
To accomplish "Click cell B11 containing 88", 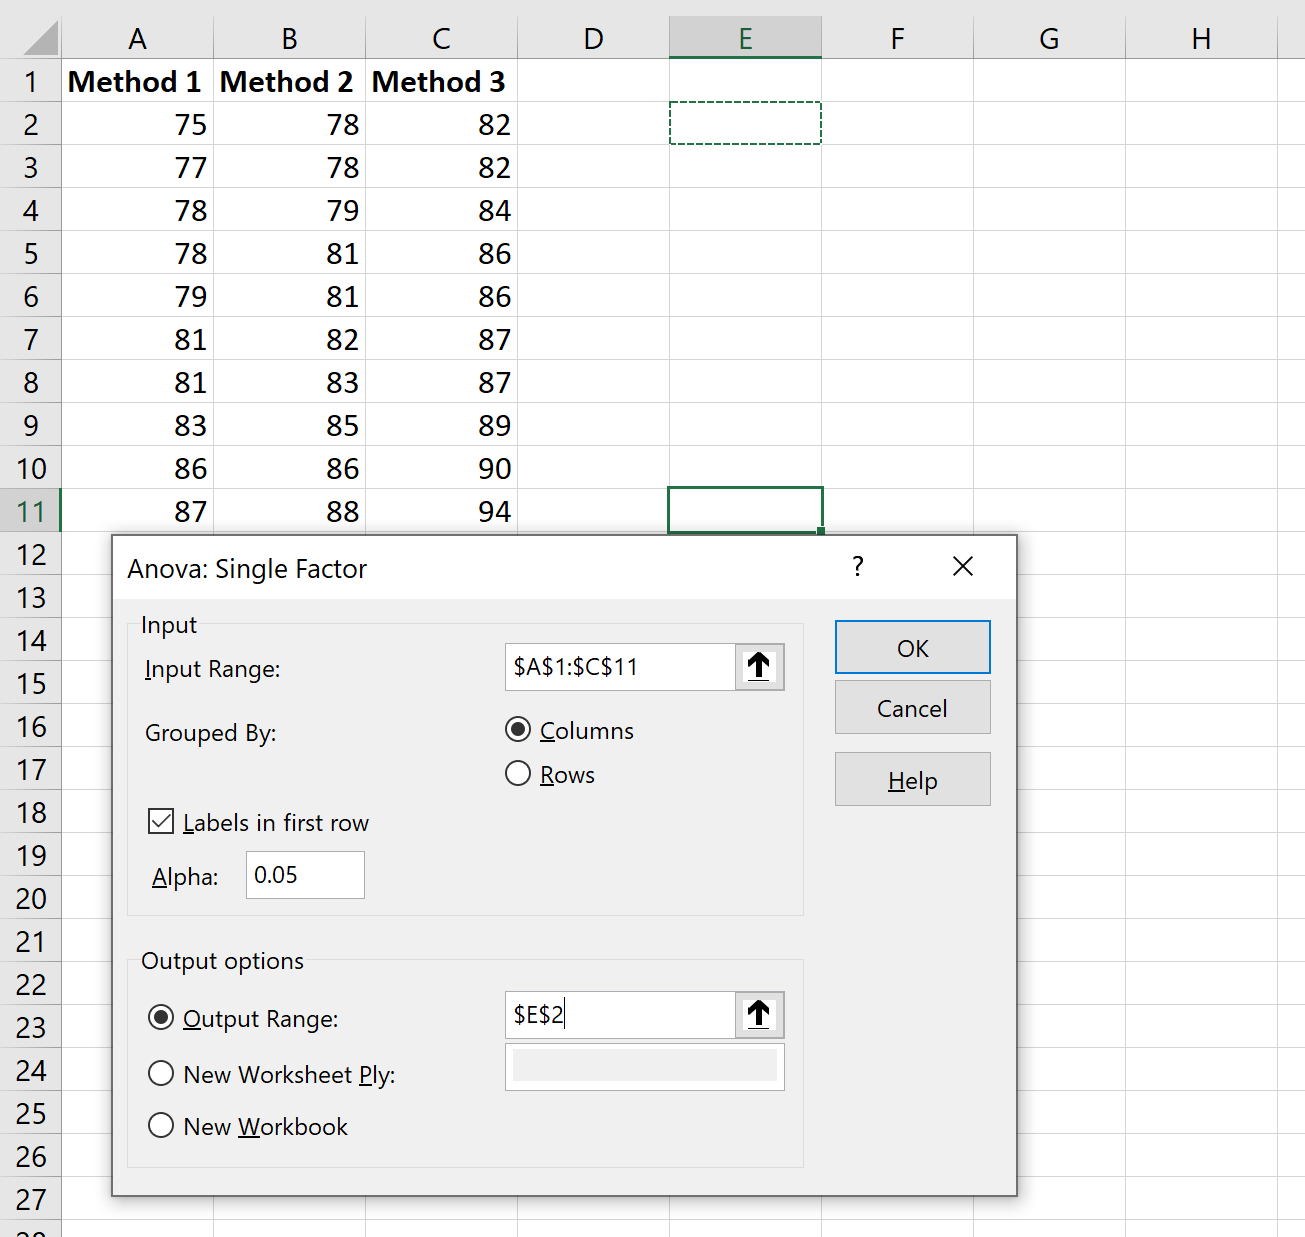I will pos(290,511).
